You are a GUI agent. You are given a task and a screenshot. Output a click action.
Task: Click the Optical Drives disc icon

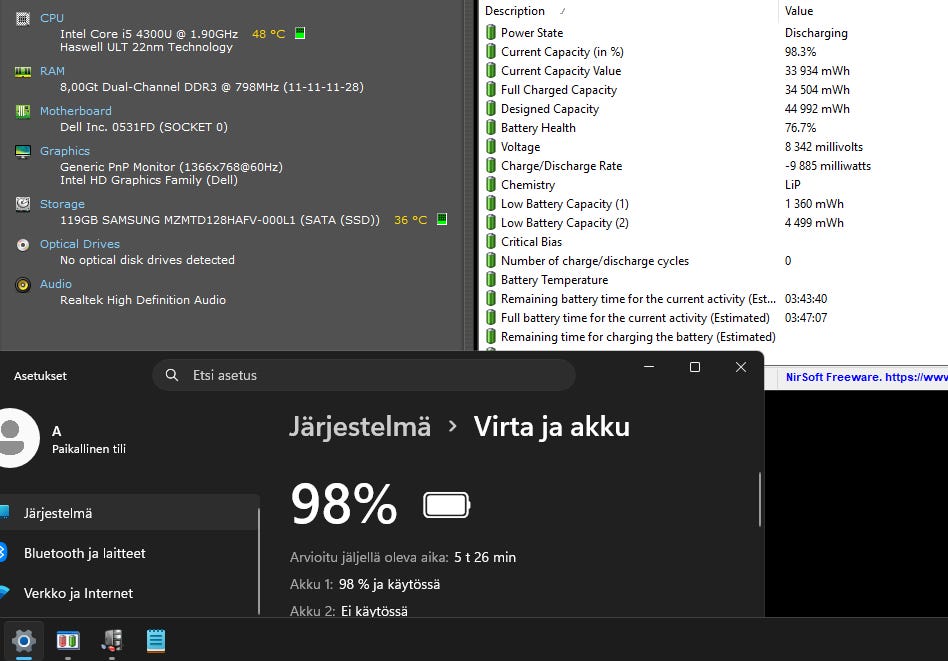coord(22,245)
